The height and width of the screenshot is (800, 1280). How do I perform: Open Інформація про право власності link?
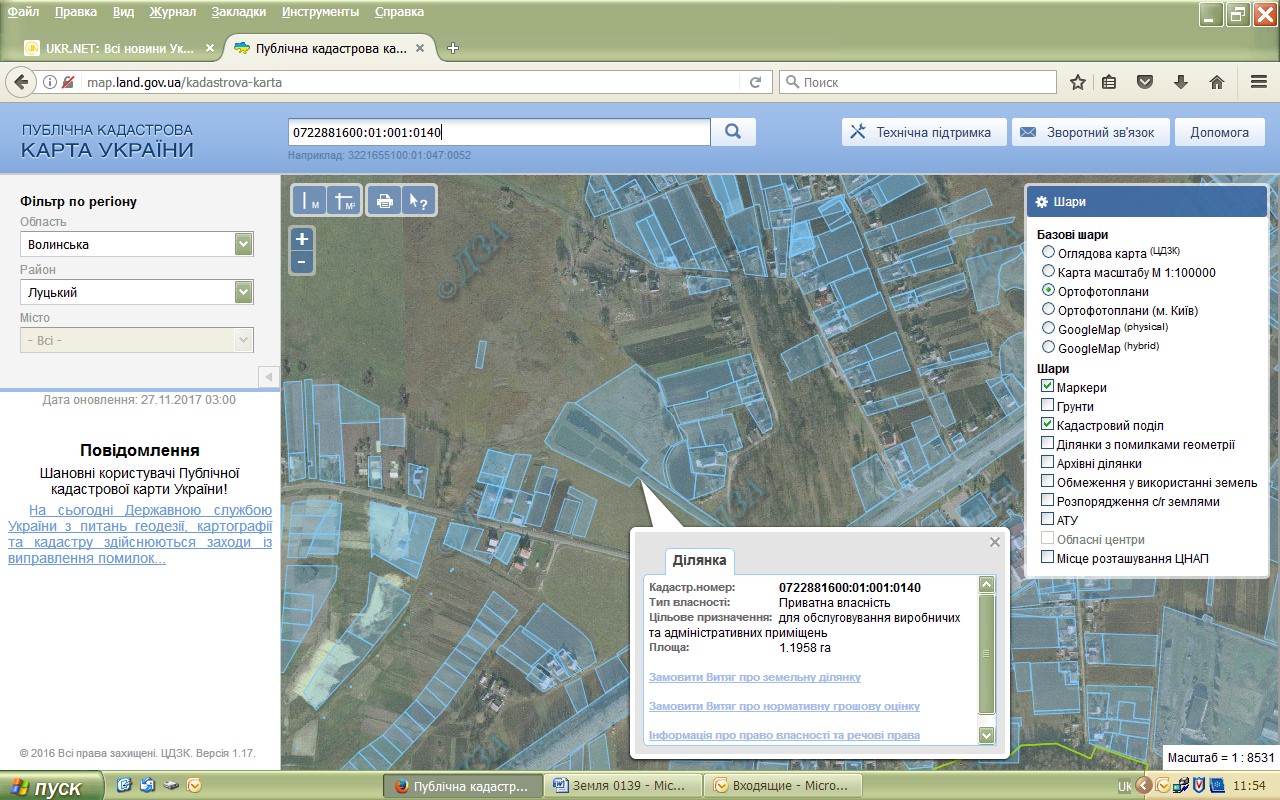pyautogui.click(x=784, y=735)
